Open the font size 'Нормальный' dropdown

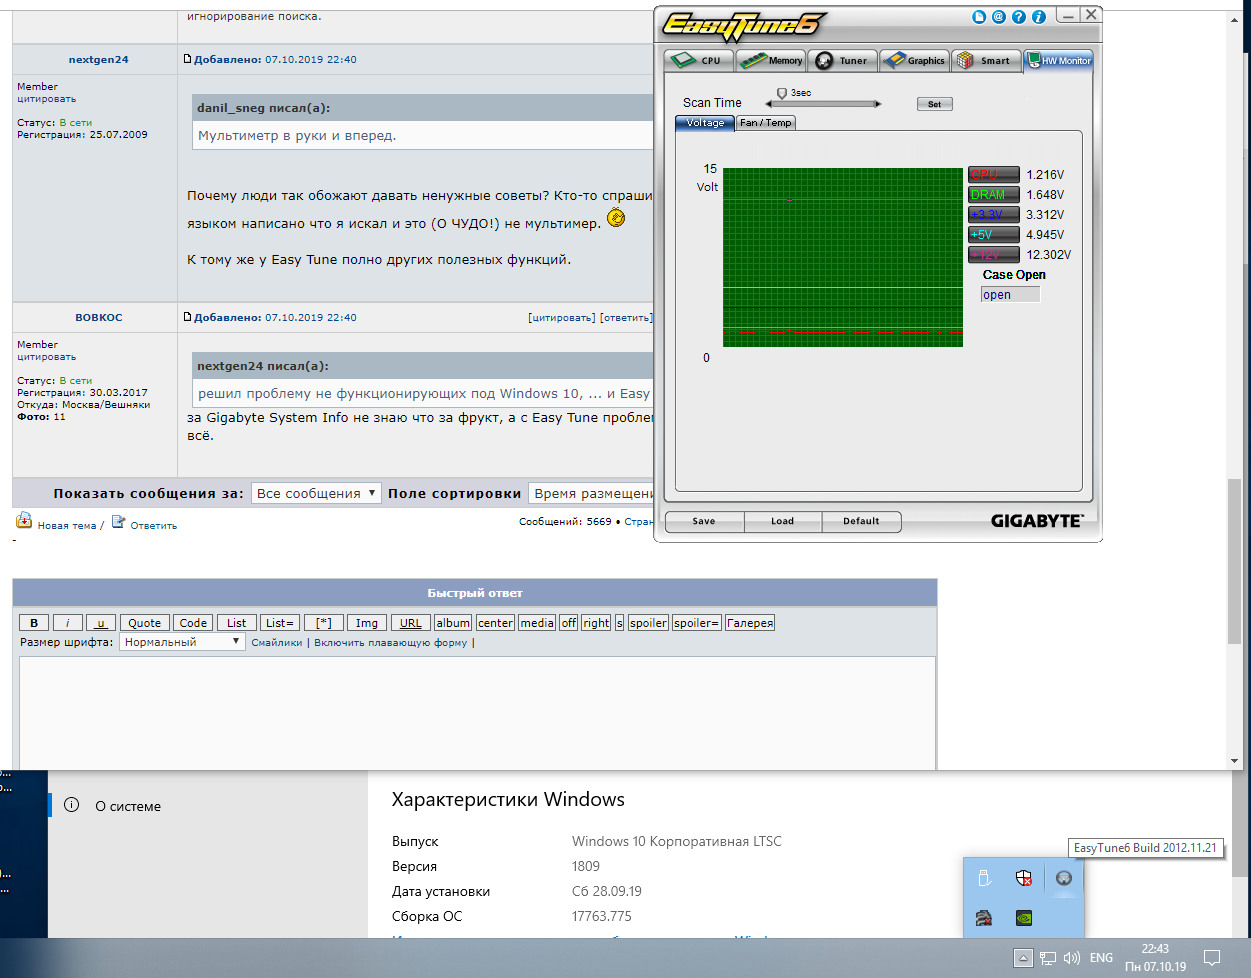pos(182,642)
